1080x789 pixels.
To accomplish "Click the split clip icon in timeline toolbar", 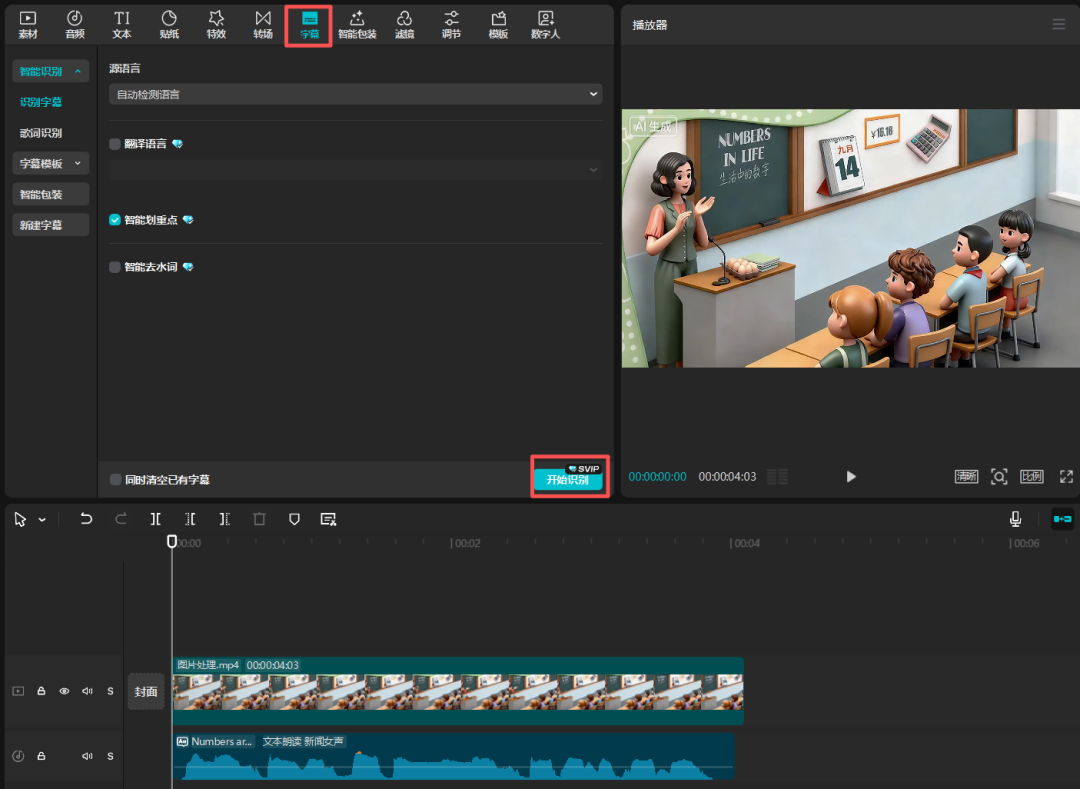I will click(156, 519).
